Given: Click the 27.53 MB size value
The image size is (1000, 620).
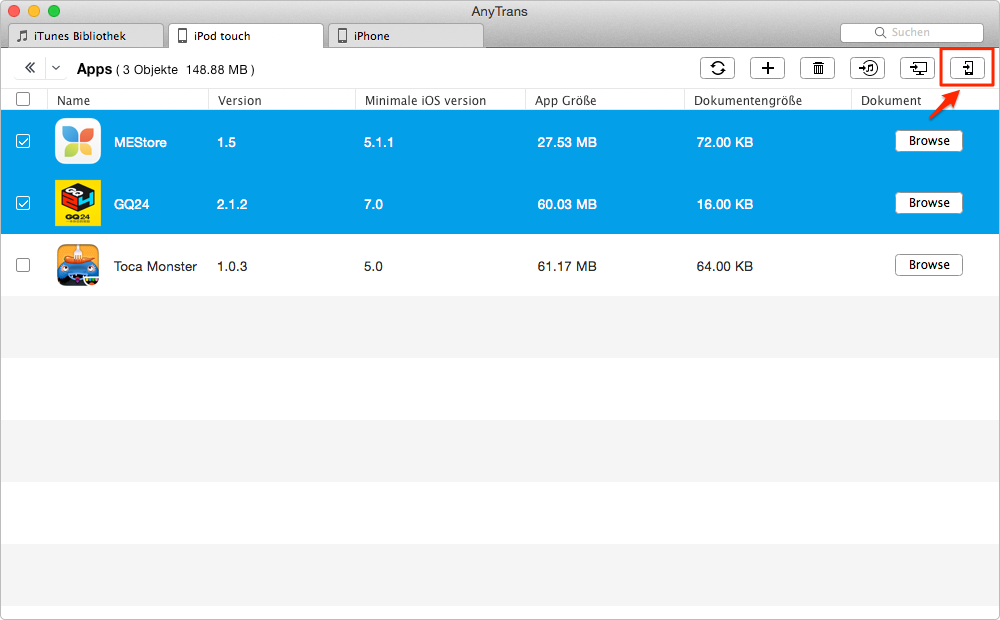Looking at the screenshot, I should pos(567,142).
